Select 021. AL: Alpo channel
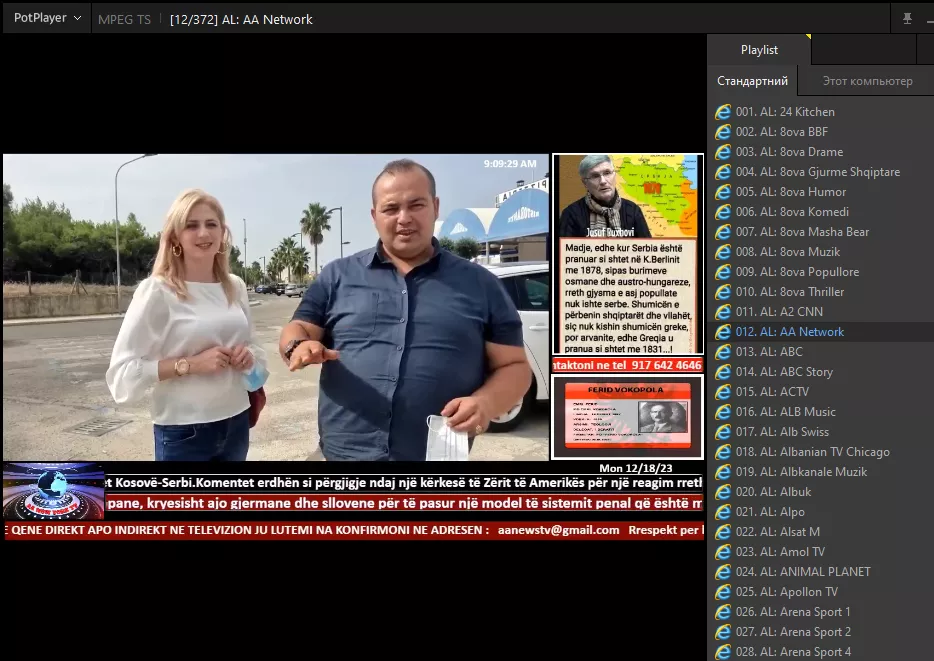 [822, 512]
